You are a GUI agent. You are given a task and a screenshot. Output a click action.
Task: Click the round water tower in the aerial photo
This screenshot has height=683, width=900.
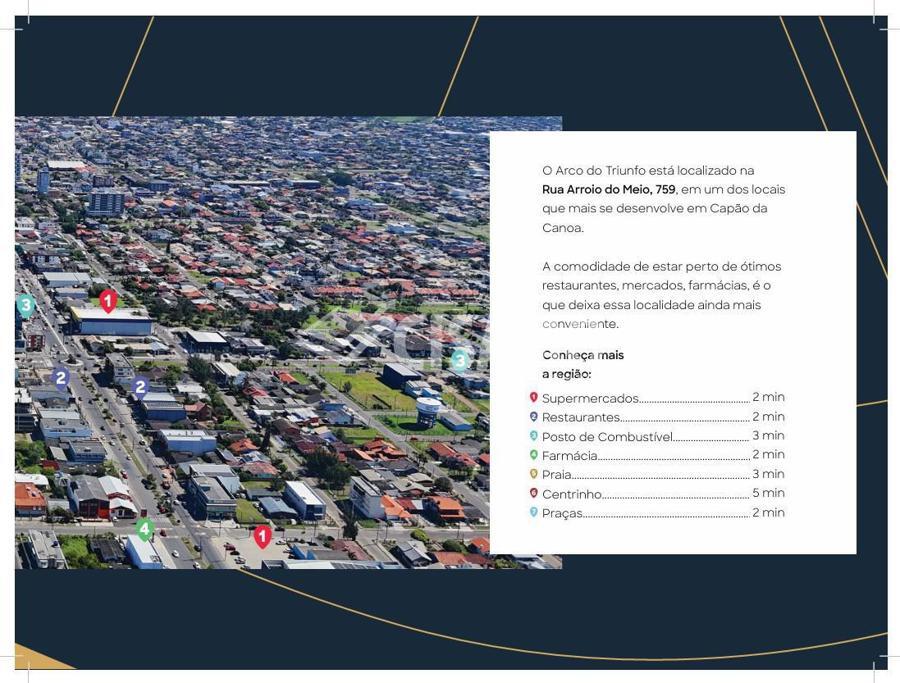(x=428, y=409)
